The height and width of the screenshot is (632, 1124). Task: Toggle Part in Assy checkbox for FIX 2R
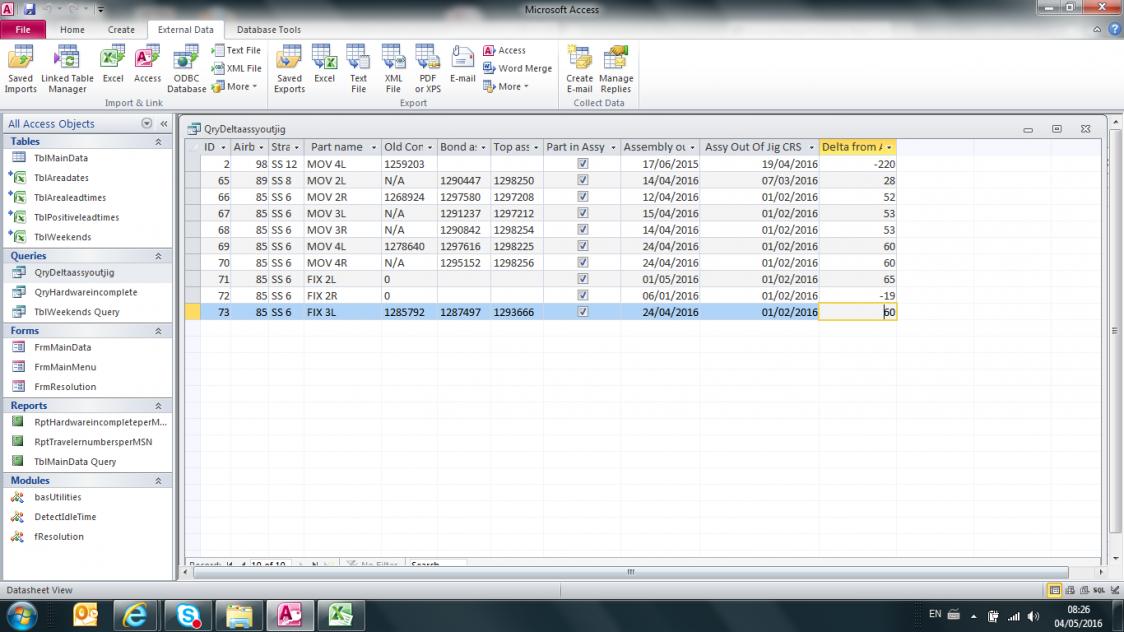click(583, 296)
